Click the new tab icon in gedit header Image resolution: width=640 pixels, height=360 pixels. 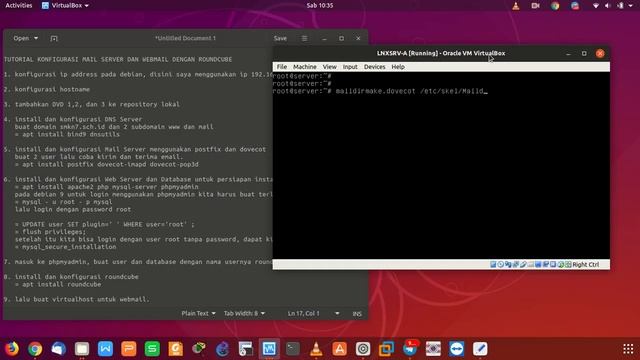54,38
